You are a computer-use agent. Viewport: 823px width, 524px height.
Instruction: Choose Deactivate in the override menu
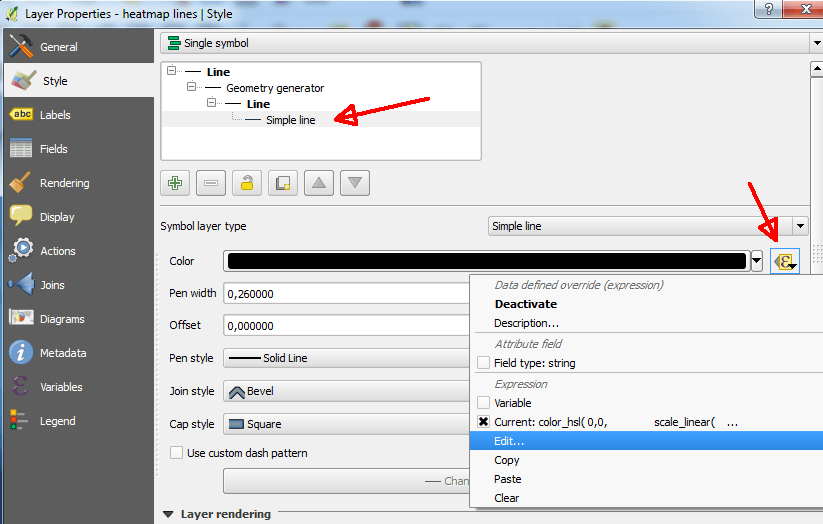pos(525,304)
